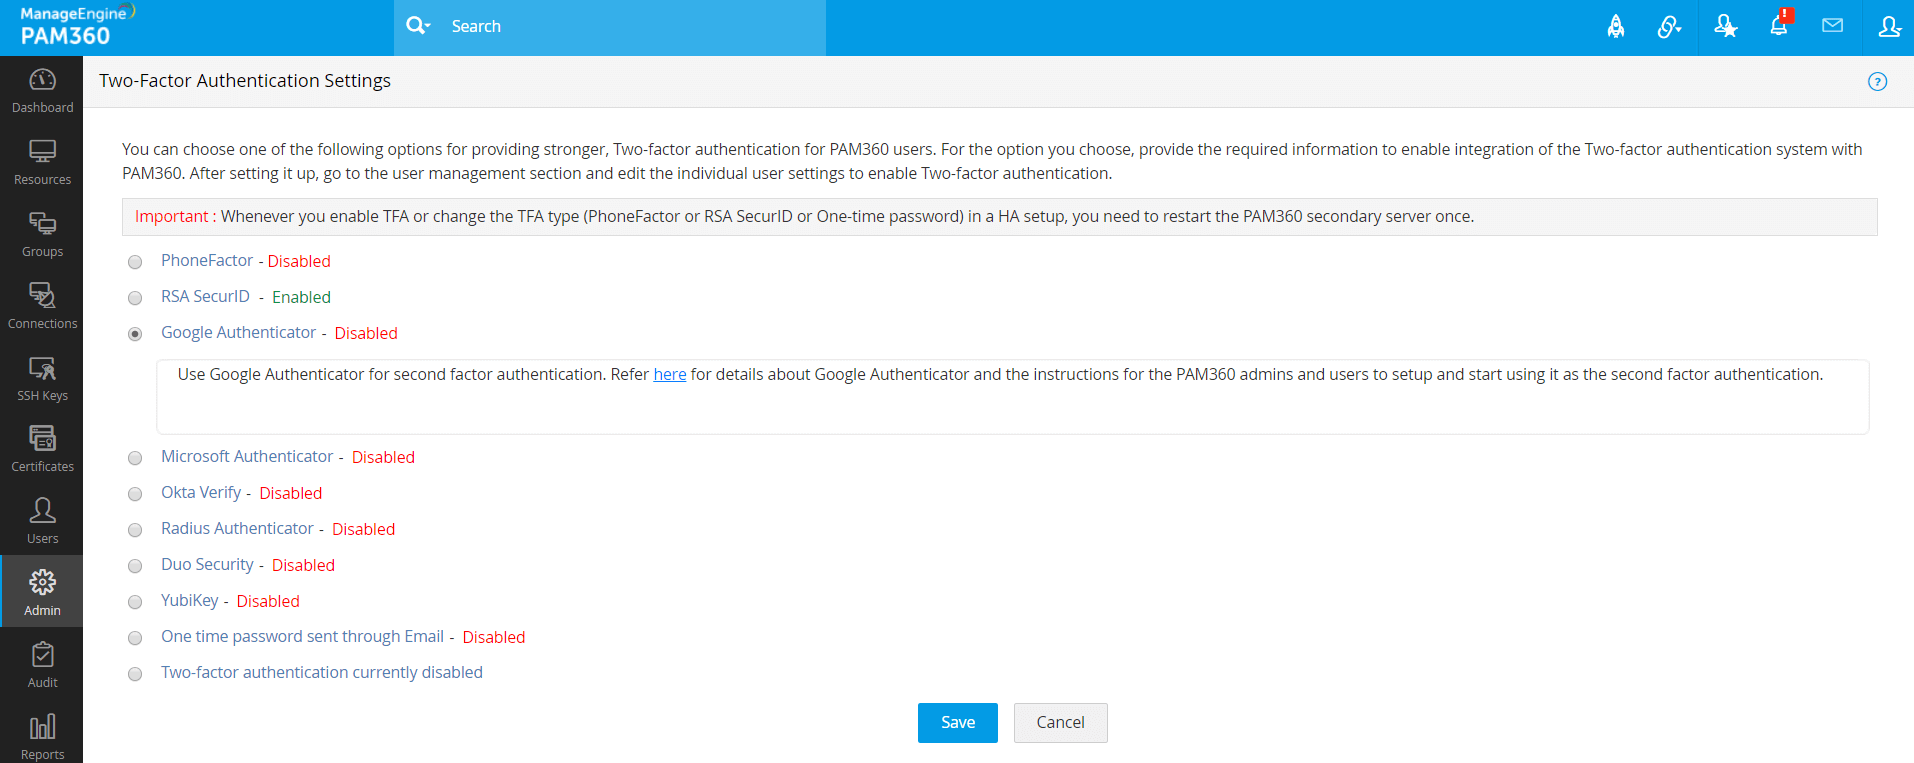Open the chain-link icon dropdown

pos(1669,27)
